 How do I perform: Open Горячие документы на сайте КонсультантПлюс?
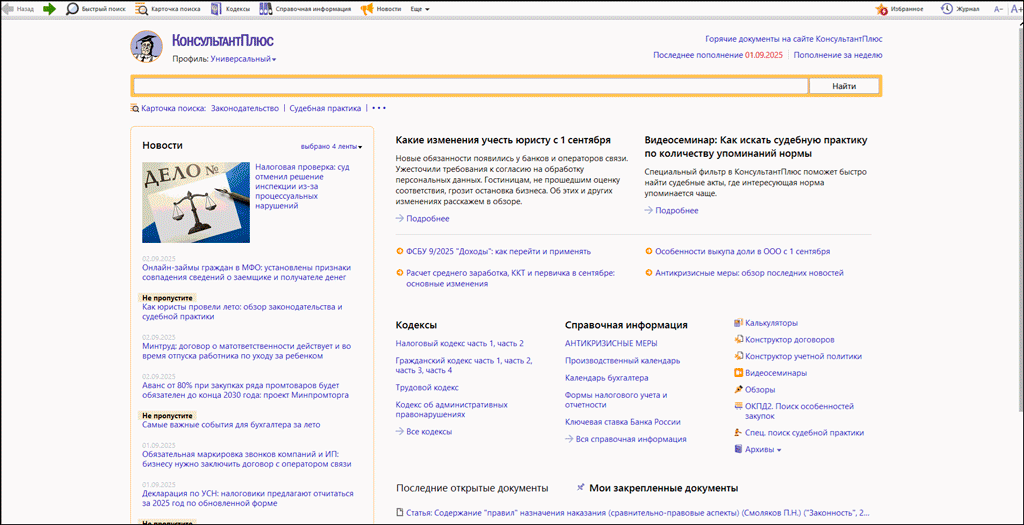click(793, 39)
